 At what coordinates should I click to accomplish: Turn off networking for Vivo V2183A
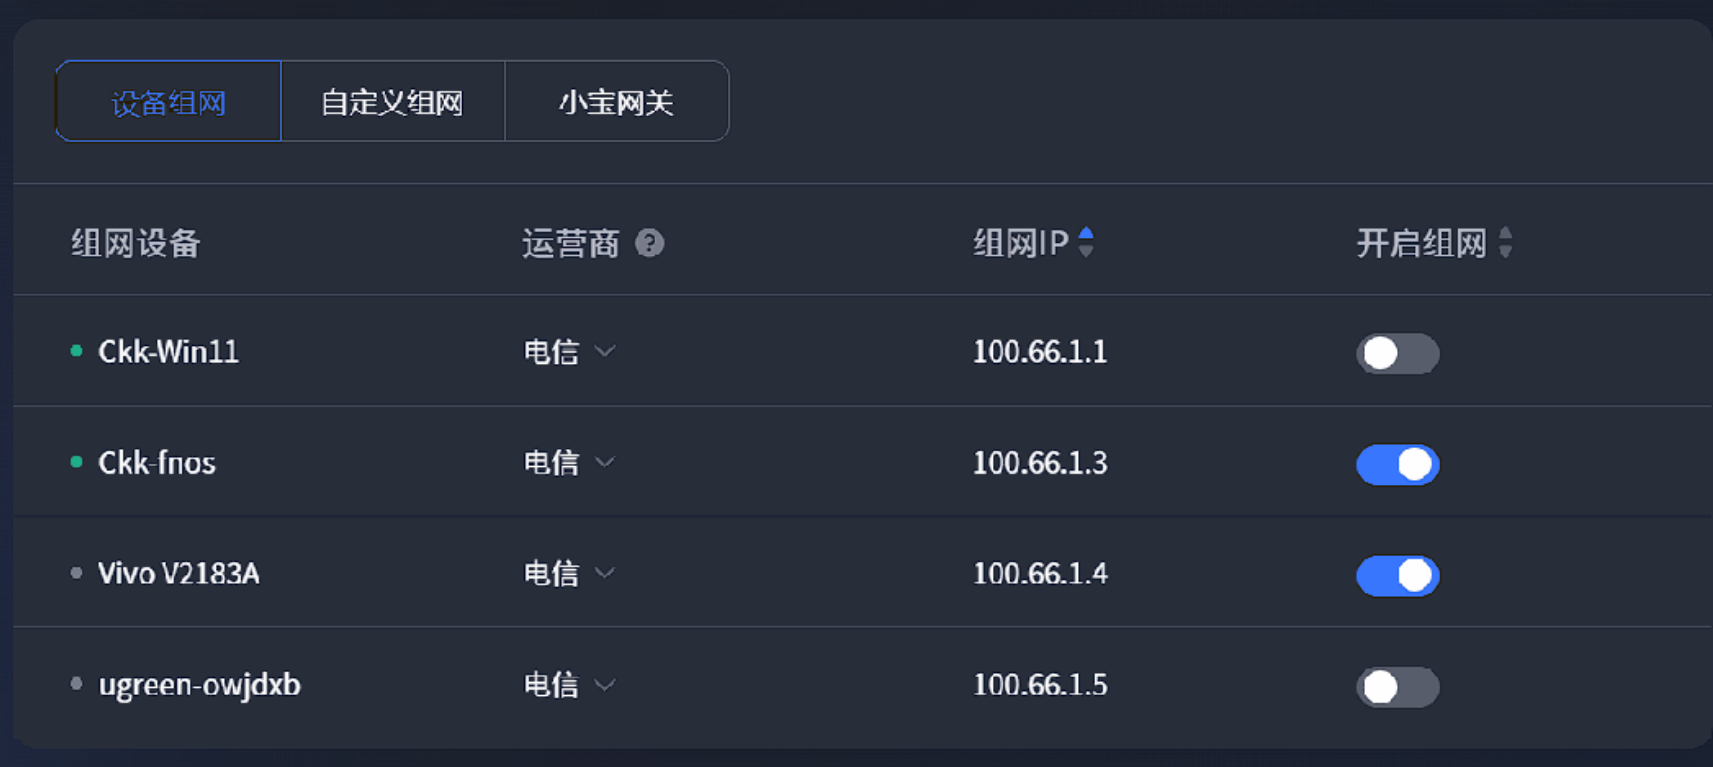1397,575
